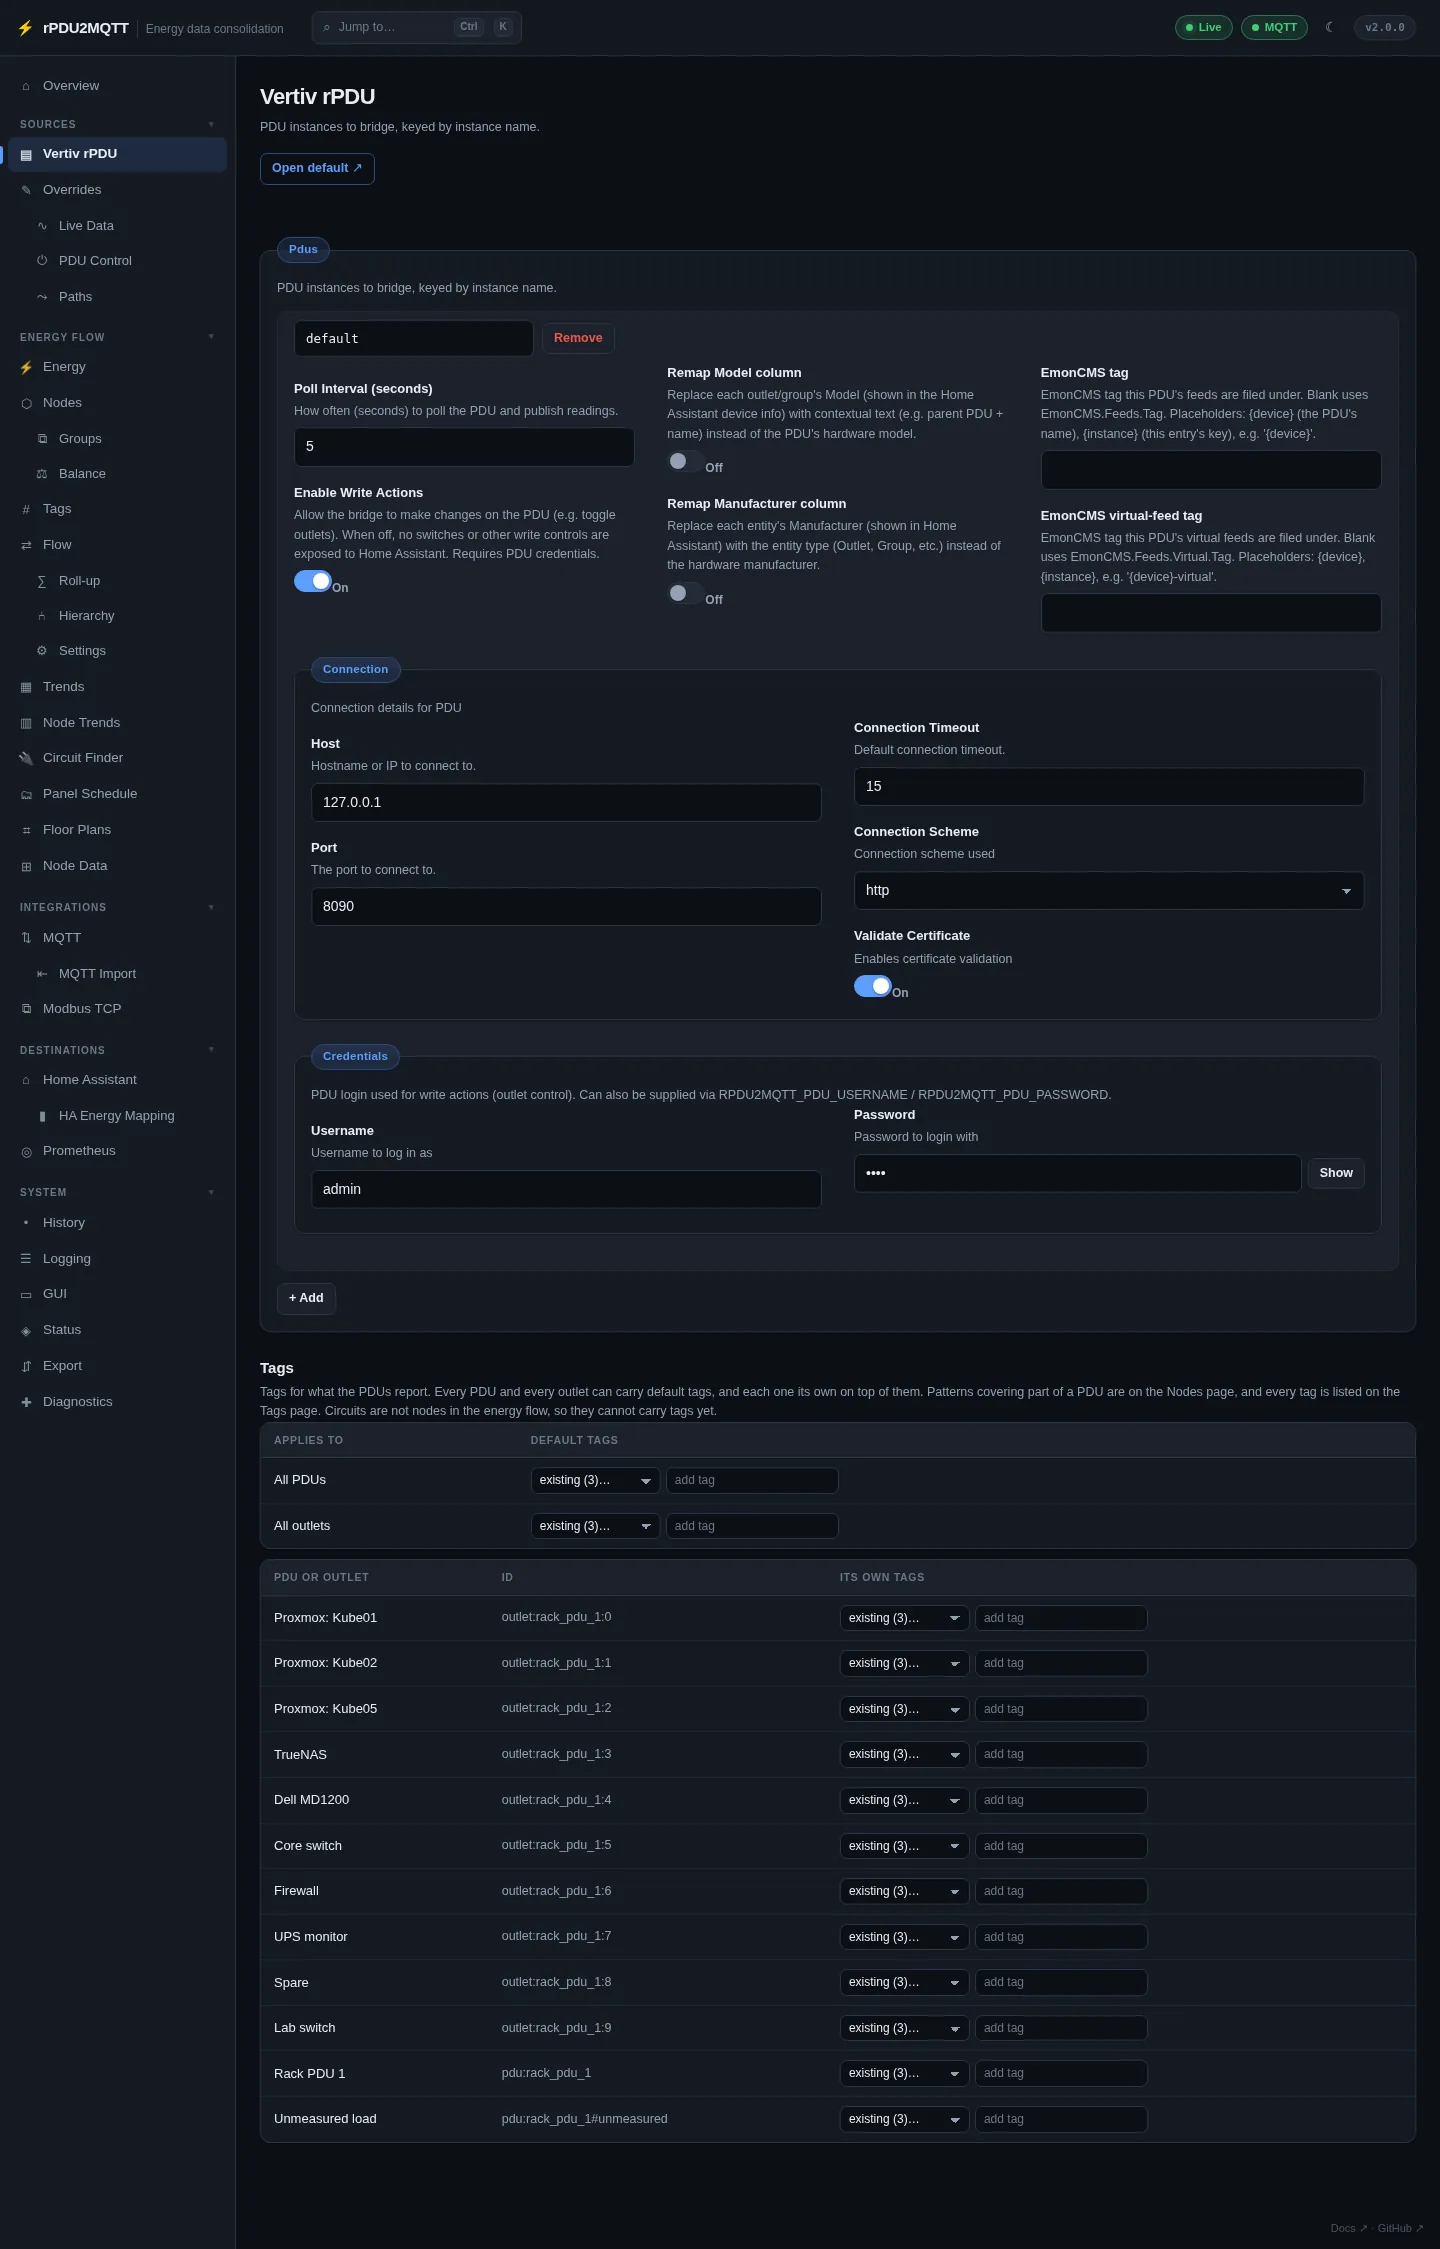Screen dimensions: 1440x2249
Task: Toggle dark mode moon icon
Action: 1330,27
